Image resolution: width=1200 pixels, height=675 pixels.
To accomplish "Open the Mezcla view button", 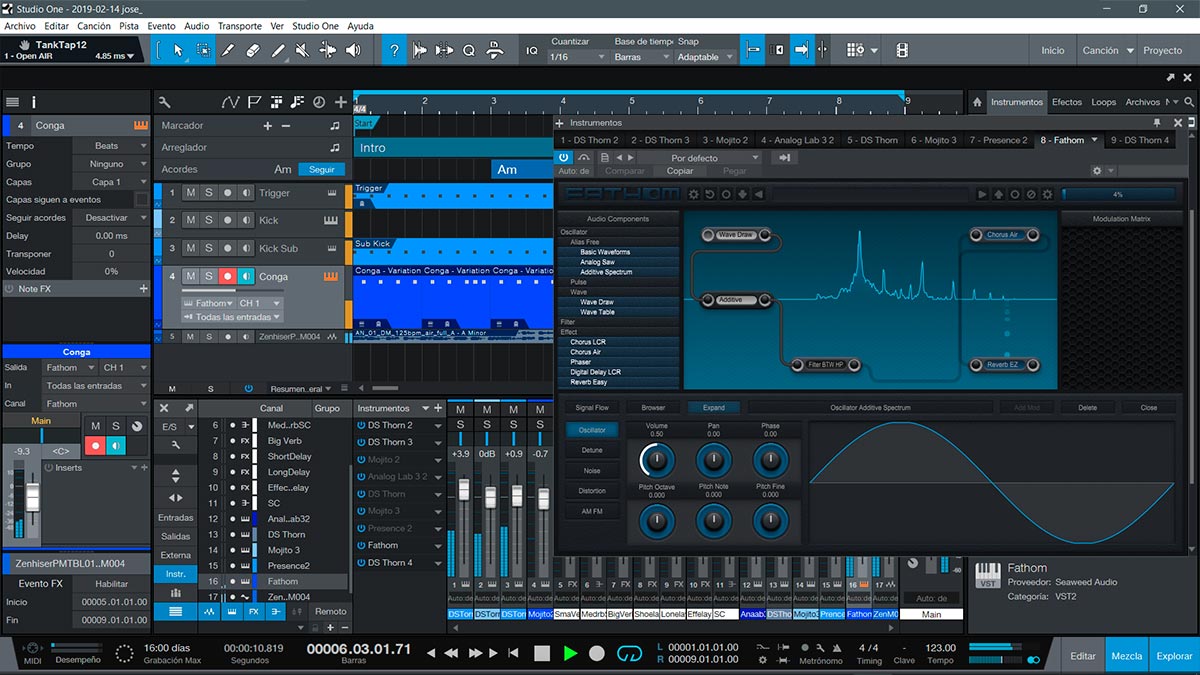I will [x=1127, y=656].
